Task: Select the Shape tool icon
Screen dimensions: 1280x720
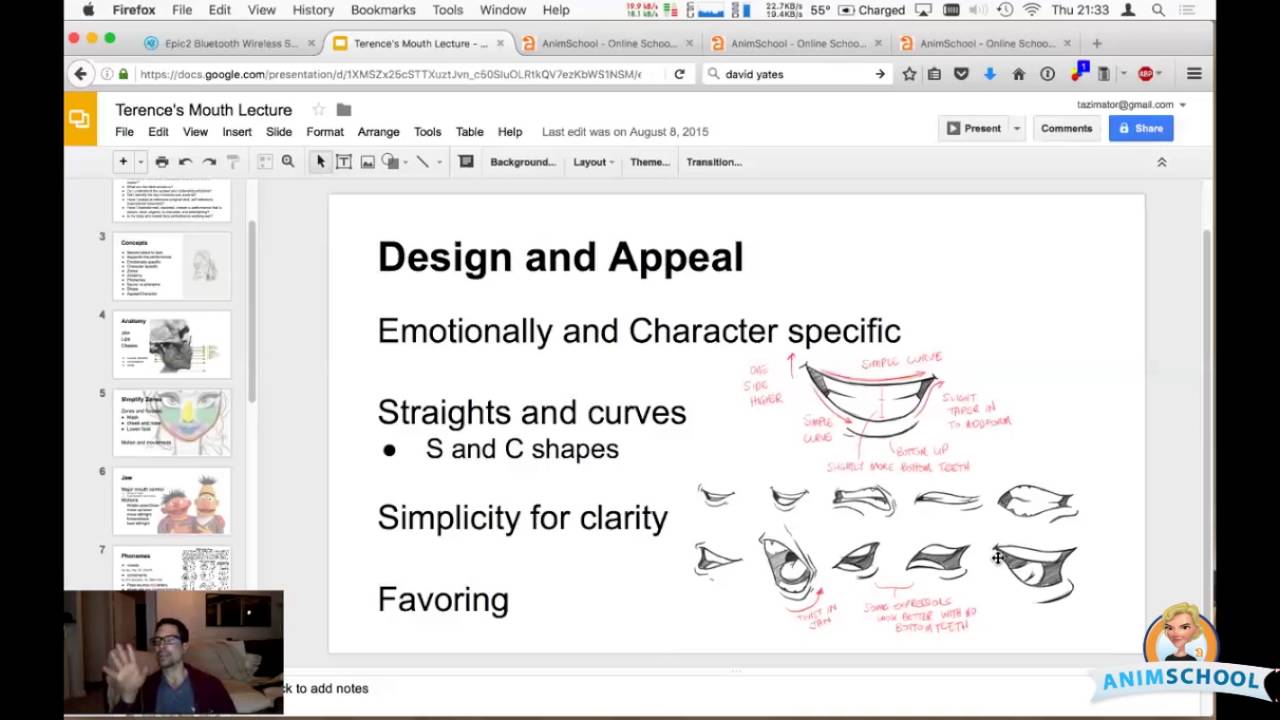Action: click(x=389, y=161)
